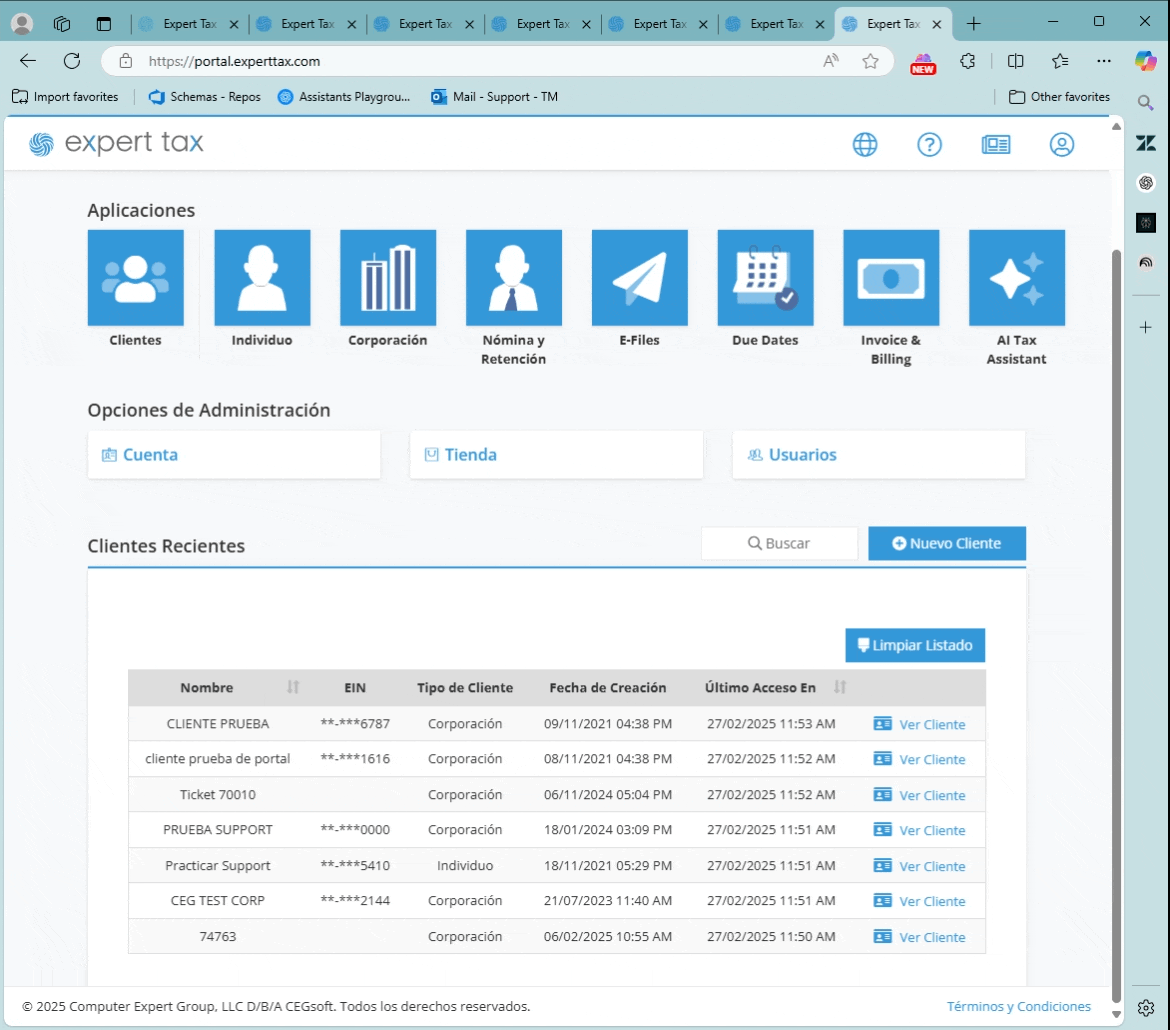
Task: Open browser Settings and more menu
Action: (x=1104, y=61)
